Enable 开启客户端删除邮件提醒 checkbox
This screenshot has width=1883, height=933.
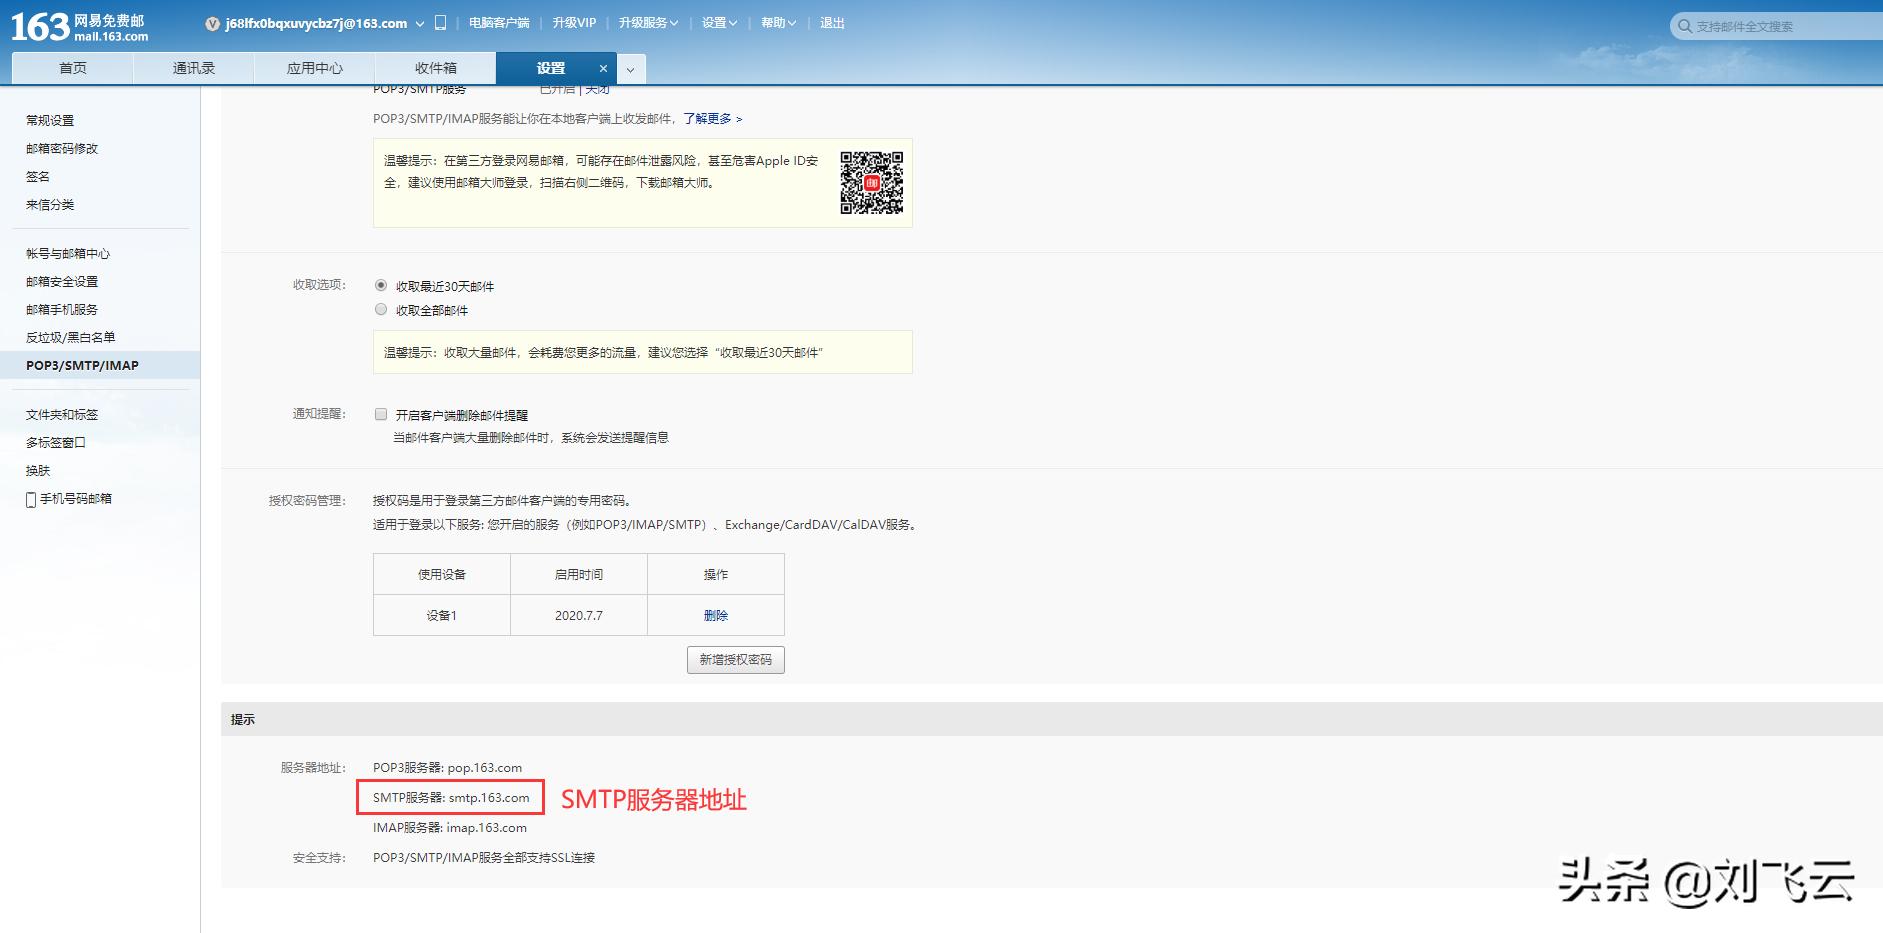point(381,413)
